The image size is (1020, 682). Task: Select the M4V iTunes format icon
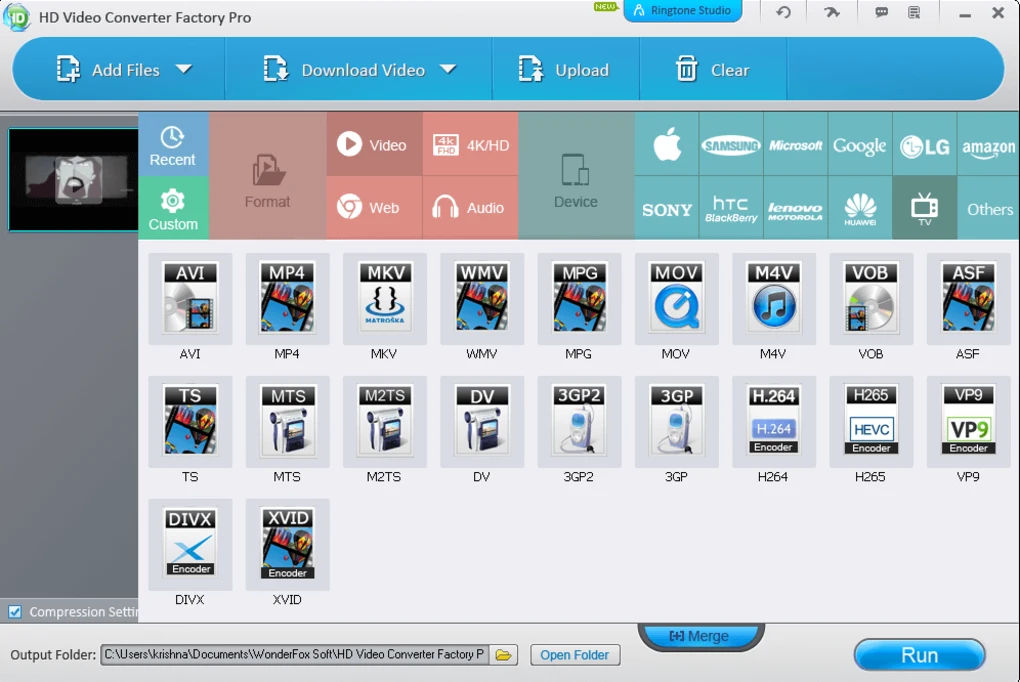tap(773, 298)
